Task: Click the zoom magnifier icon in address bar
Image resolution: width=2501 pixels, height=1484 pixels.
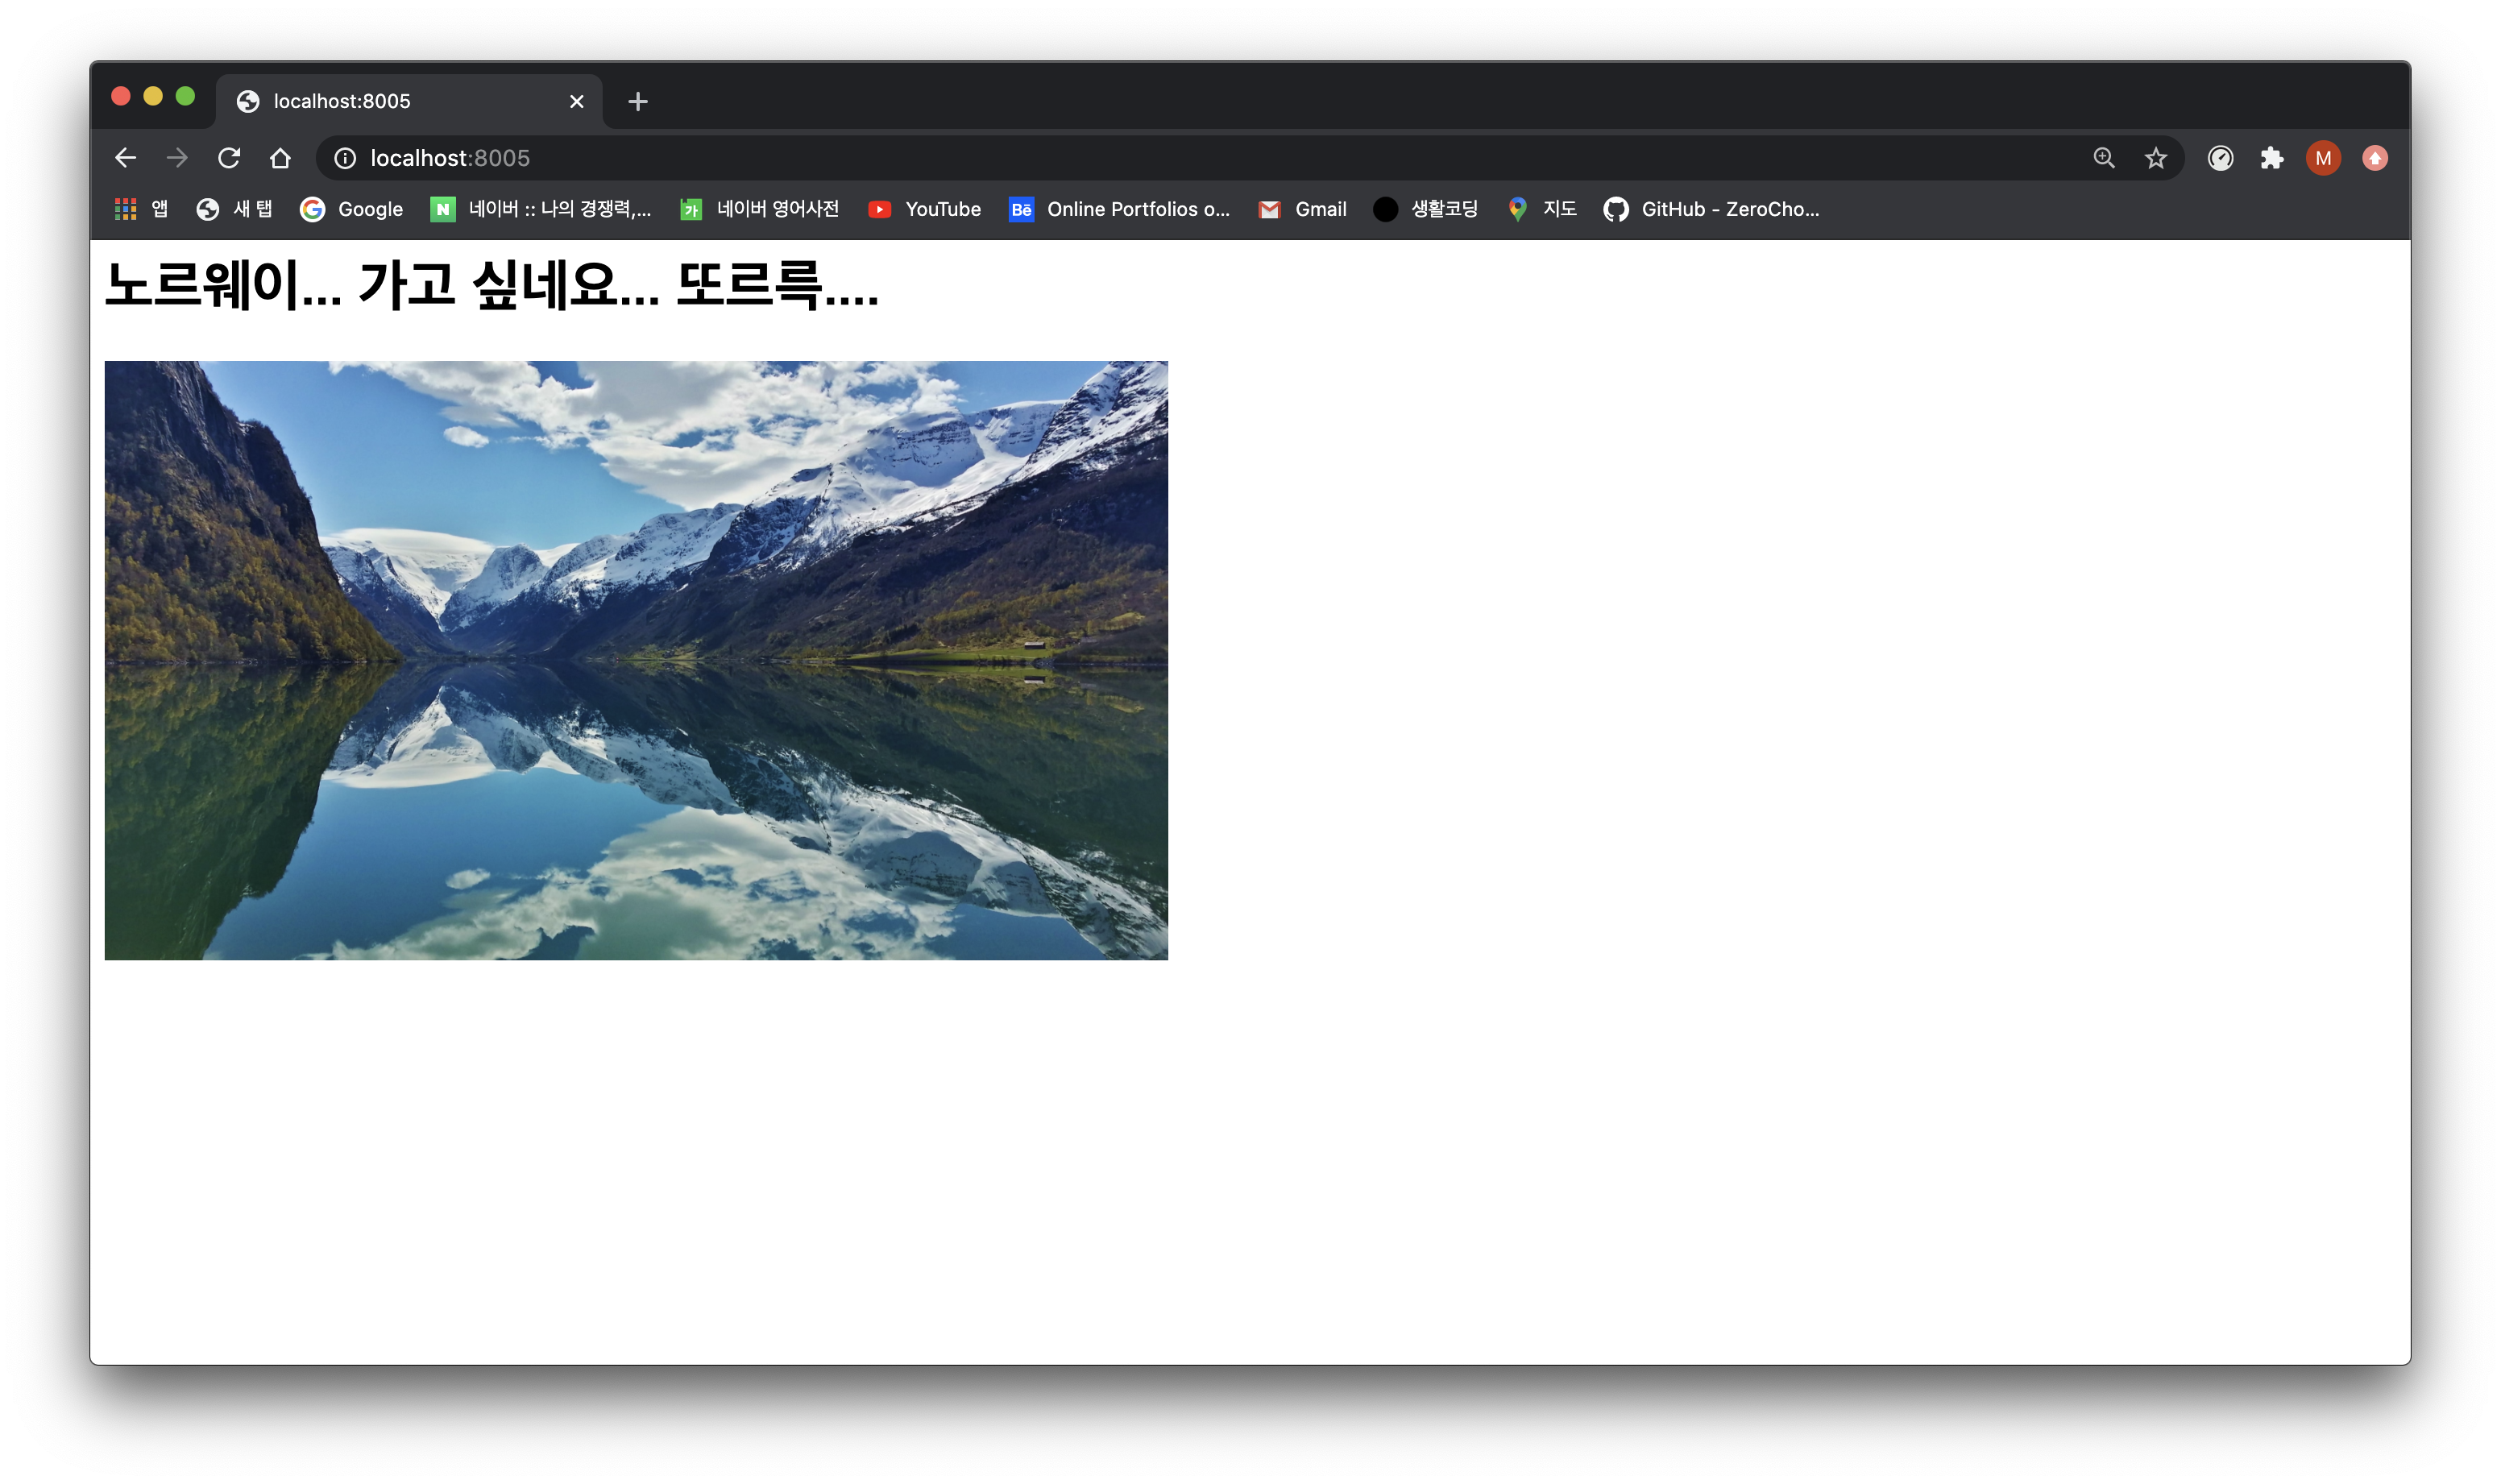Action: point(2104,158)
